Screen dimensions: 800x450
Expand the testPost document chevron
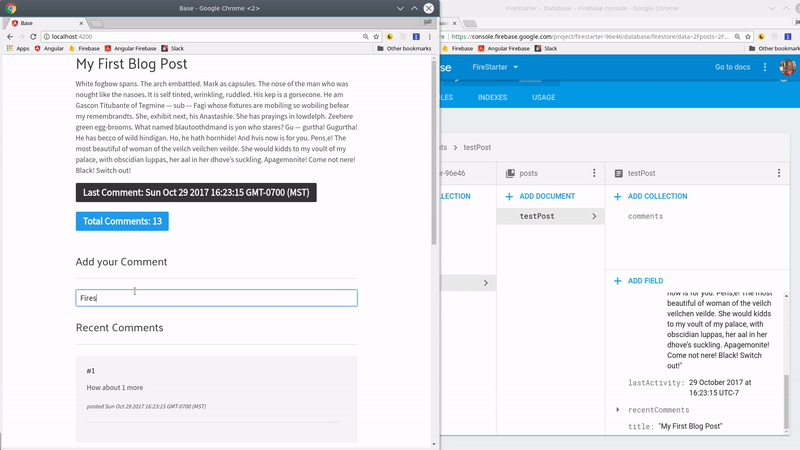pyautogui.click(x=594, y=216)
